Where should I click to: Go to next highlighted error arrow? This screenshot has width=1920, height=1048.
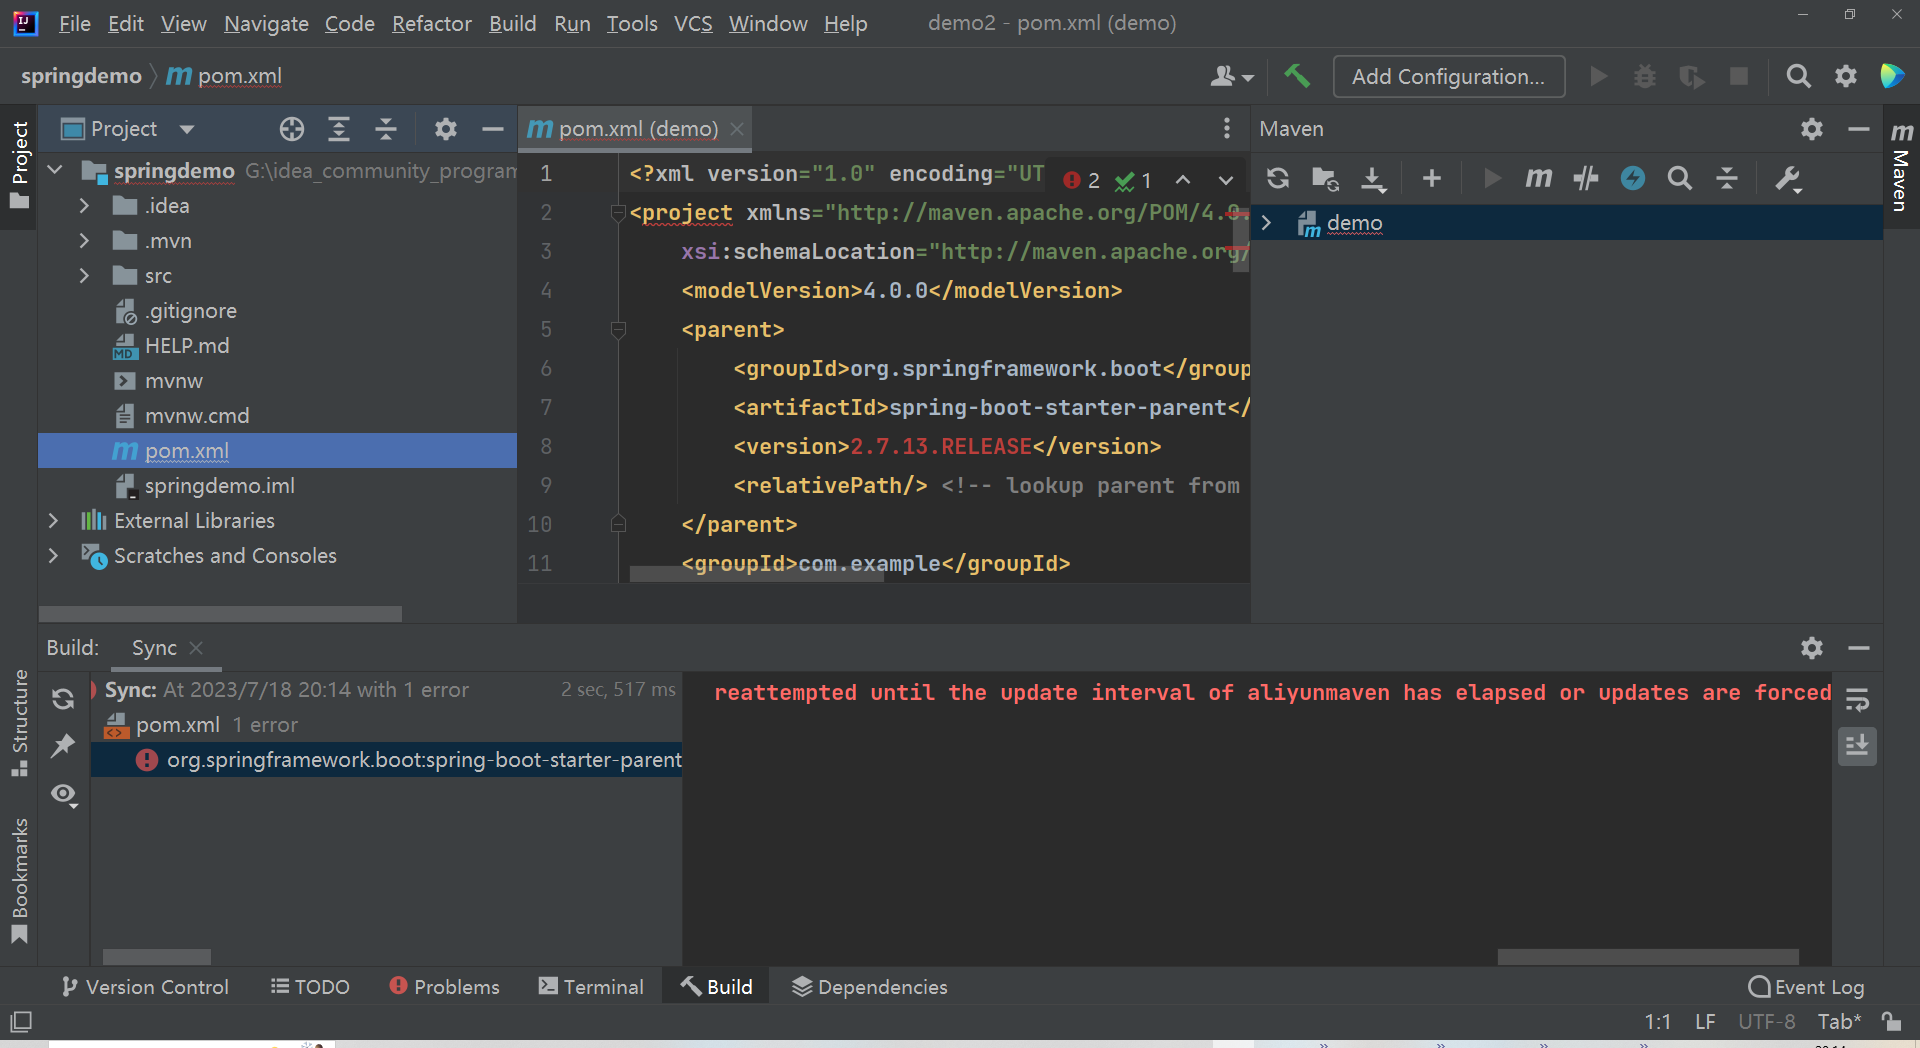point(1226,180)
